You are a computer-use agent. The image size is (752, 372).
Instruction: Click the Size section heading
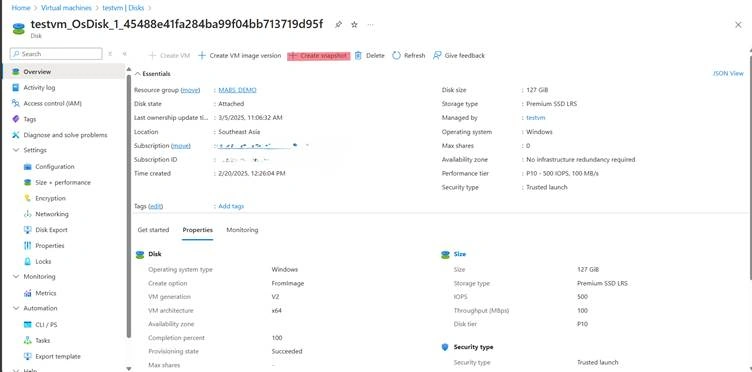pos(459,254)
